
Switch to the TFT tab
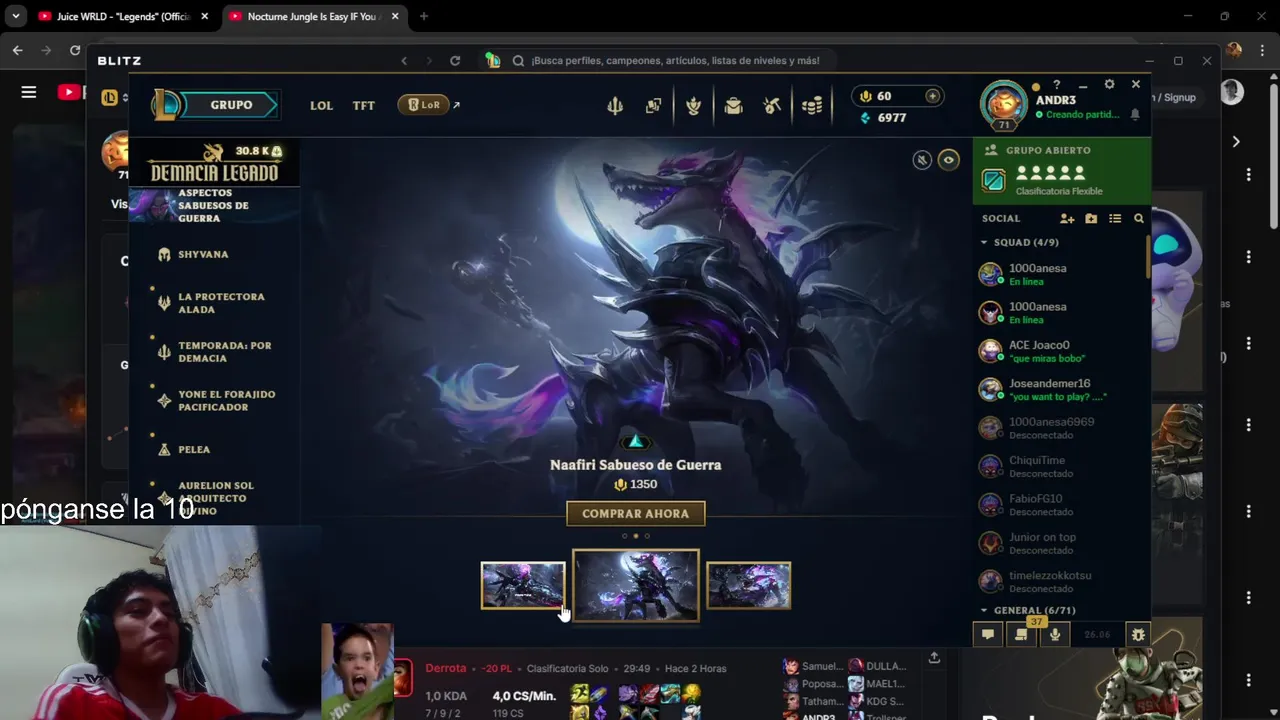coord(364,105)
